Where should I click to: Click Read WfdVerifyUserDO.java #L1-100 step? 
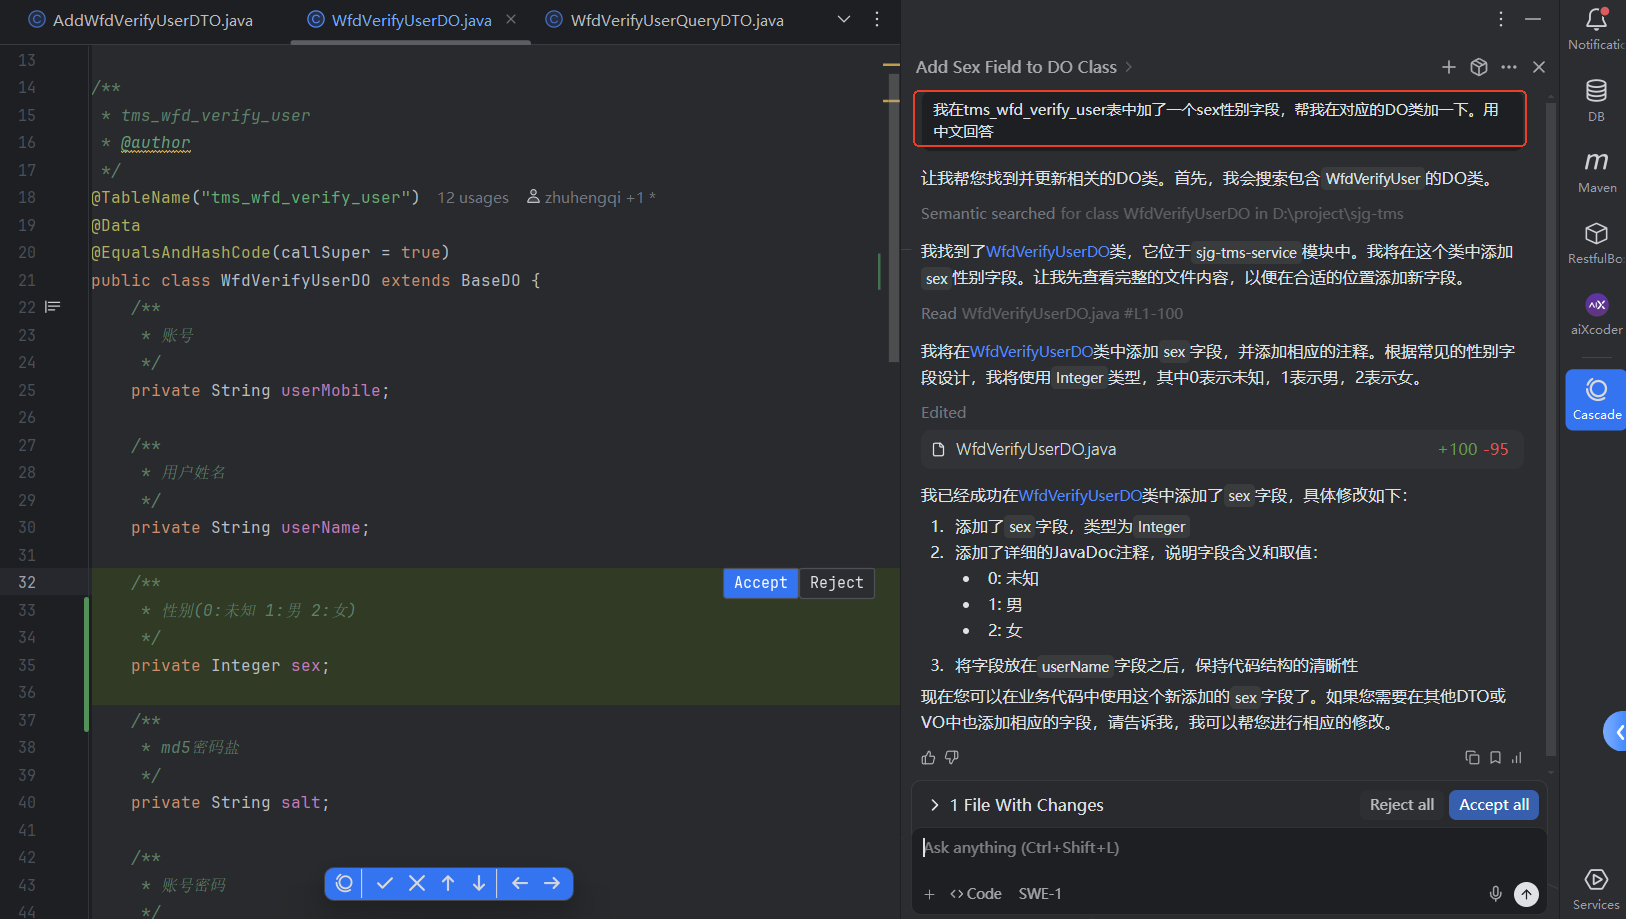pyautogui.click(x=1051, y=314)
